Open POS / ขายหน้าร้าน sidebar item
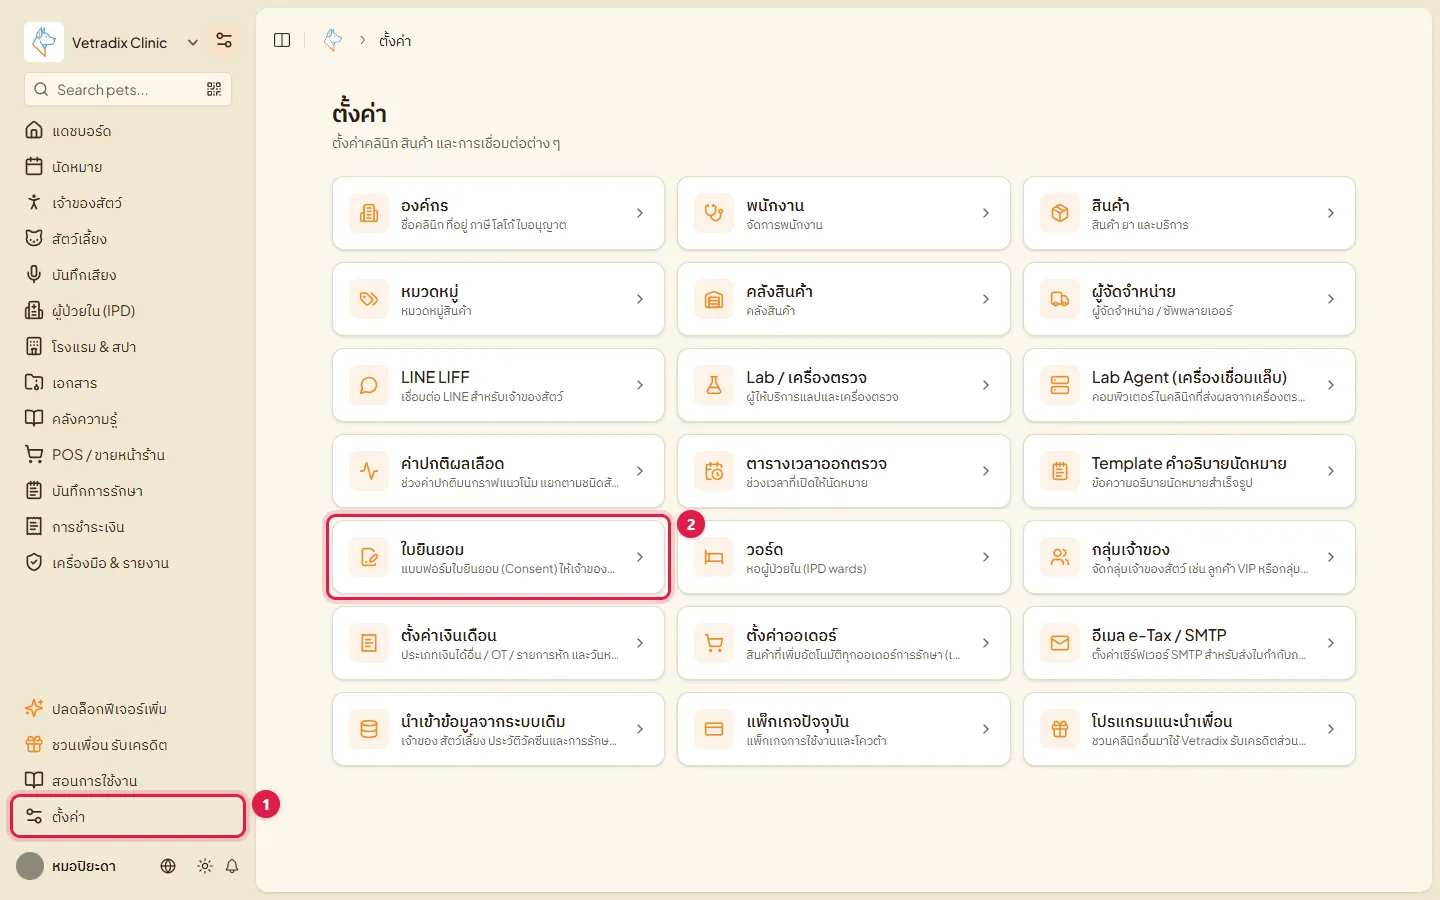The height and width of the screenshot is (900, 1440). point(128,455)
